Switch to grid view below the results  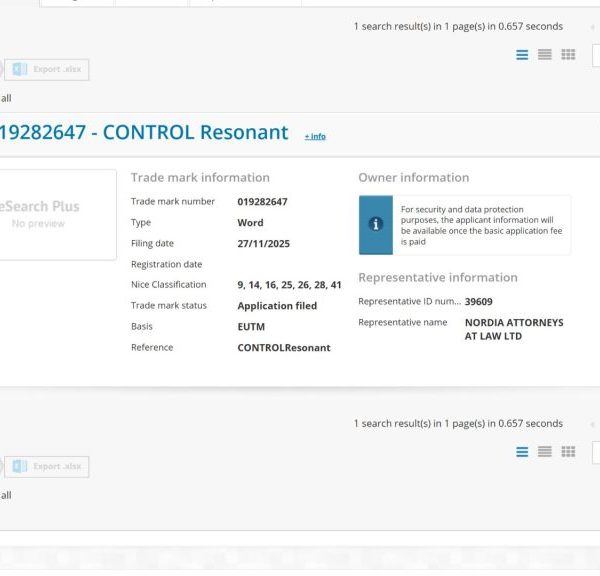pos(568,452)
